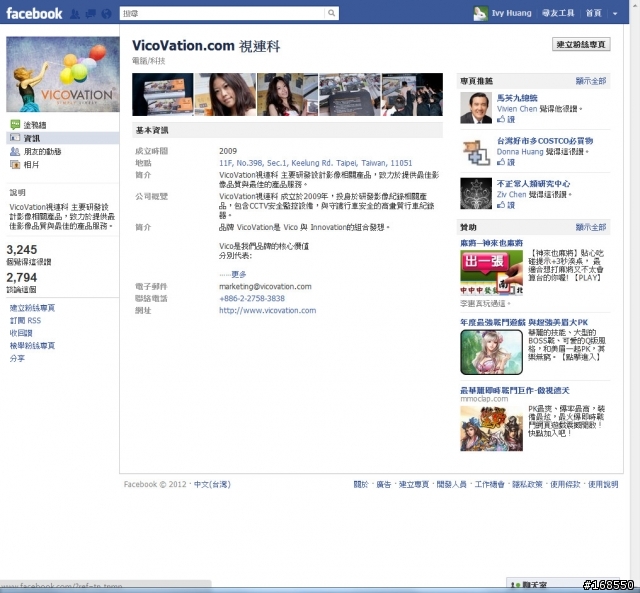Open Ivy Huang profile link
Image resolution: width=640 pixels, height=593 pixels.
click(511, 13)
